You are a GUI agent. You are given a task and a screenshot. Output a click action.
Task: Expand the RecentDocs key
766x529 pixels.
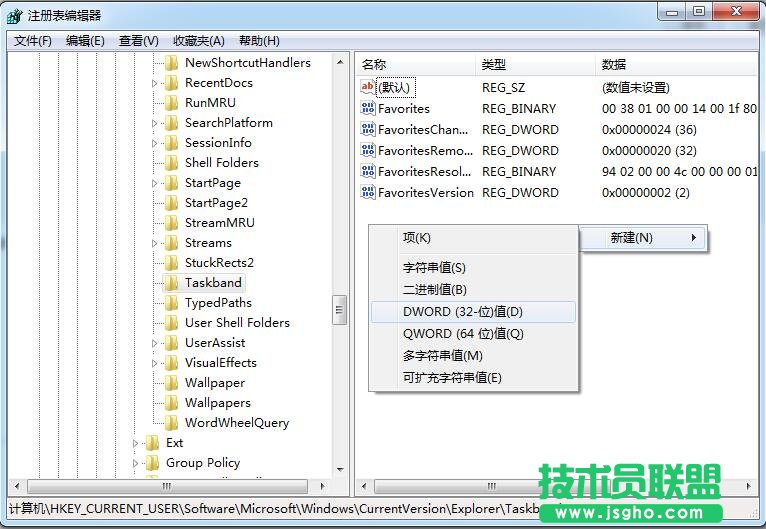(154, 84)
